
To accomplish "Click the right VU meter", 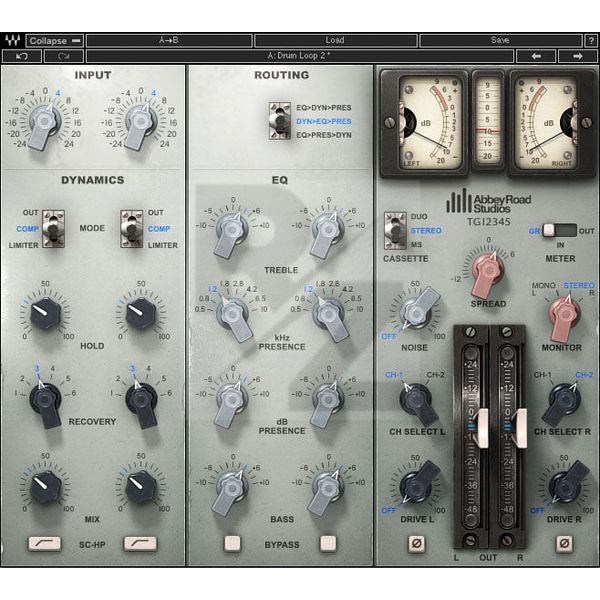I will pos(552,123).
